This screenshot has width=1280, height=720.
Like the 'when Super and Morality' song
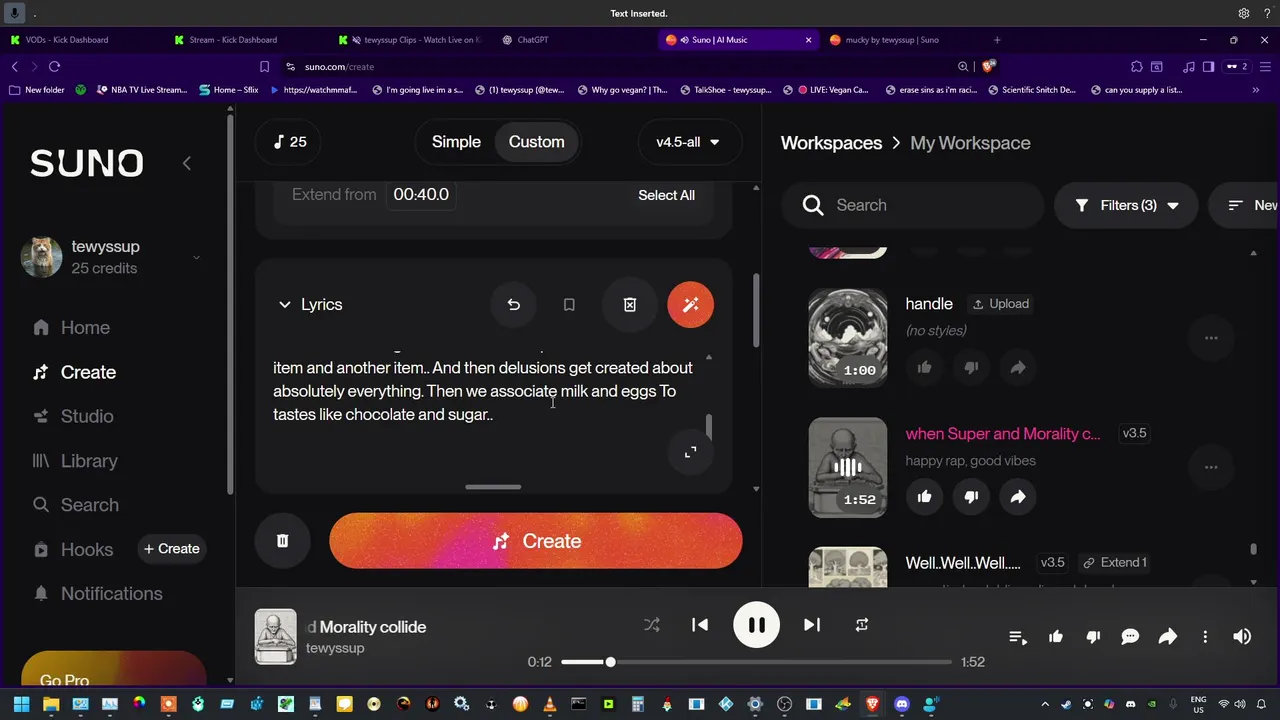pyautogui.click(x=924, y=496)
